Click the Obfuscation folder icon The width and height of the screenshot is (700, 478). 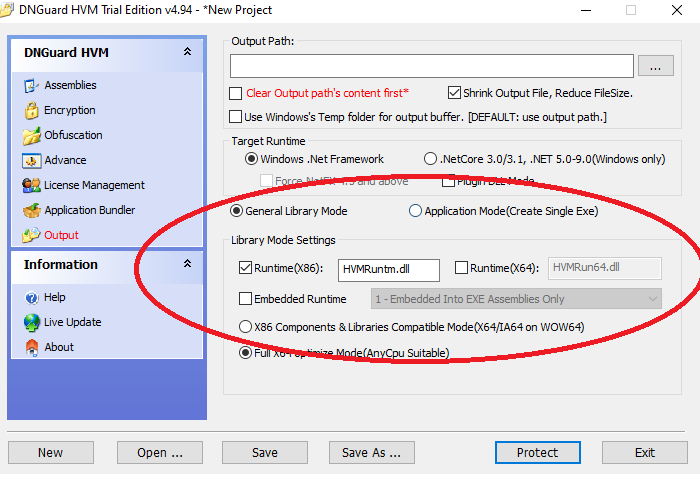pos(30,136)
